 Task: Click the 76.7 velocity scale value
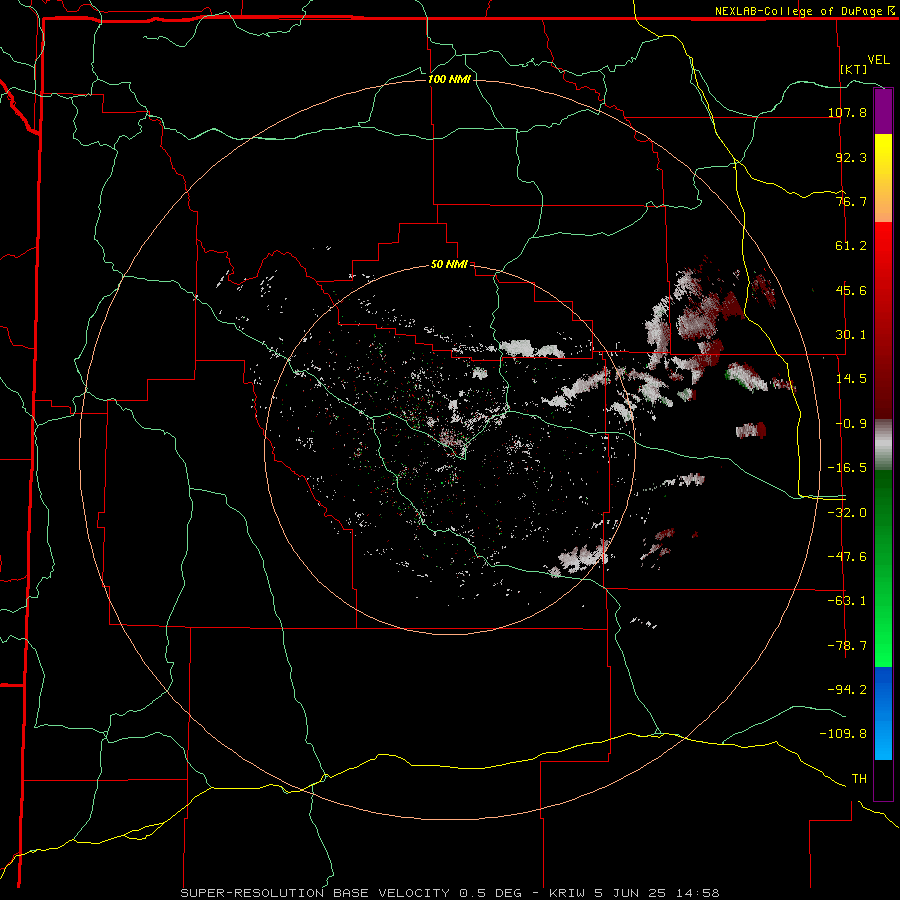851,201
